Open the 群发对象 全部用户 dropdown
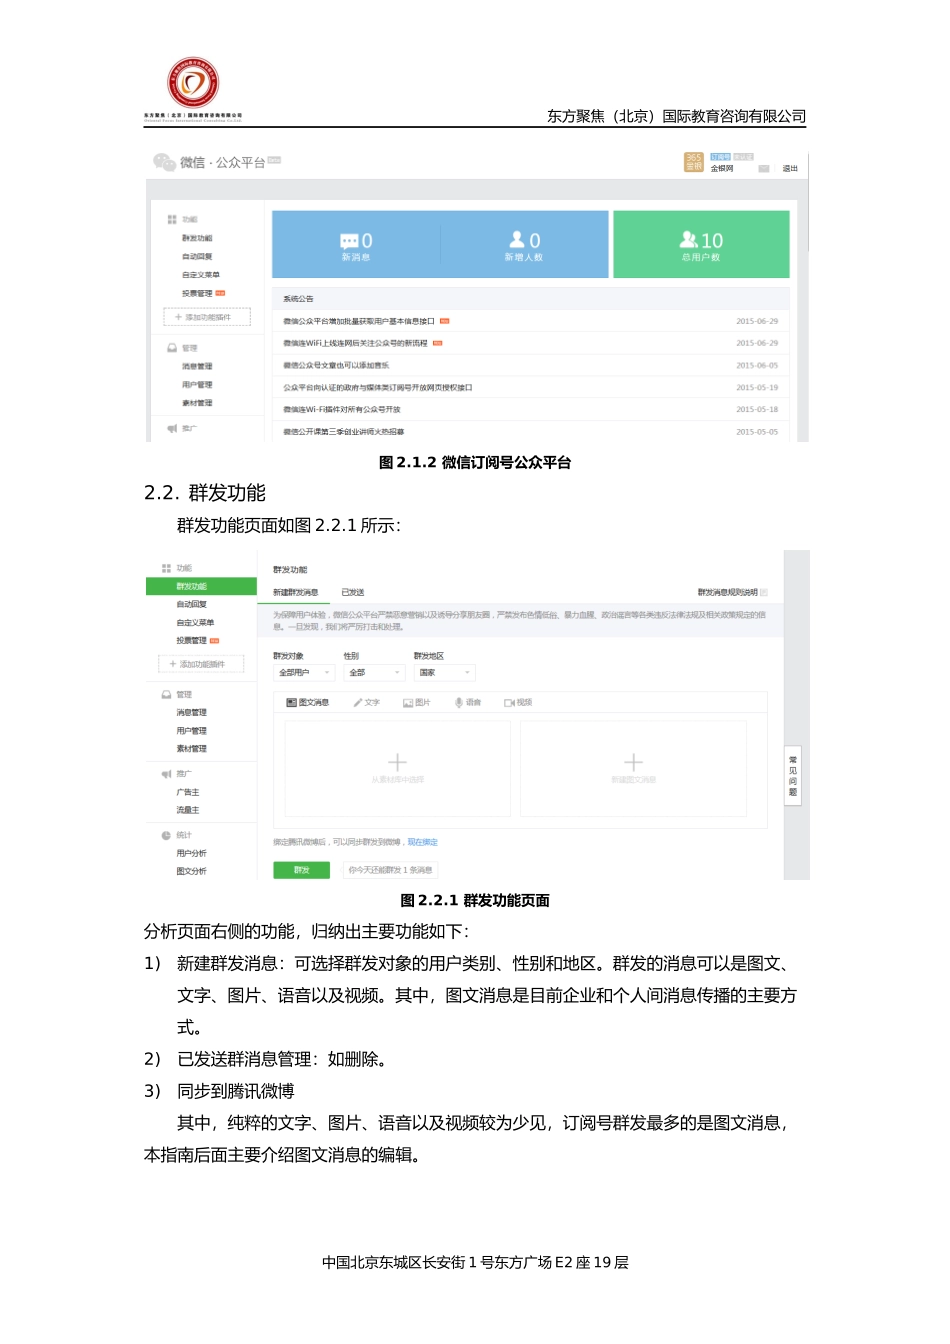950x1344 pixels. [304, 673]
